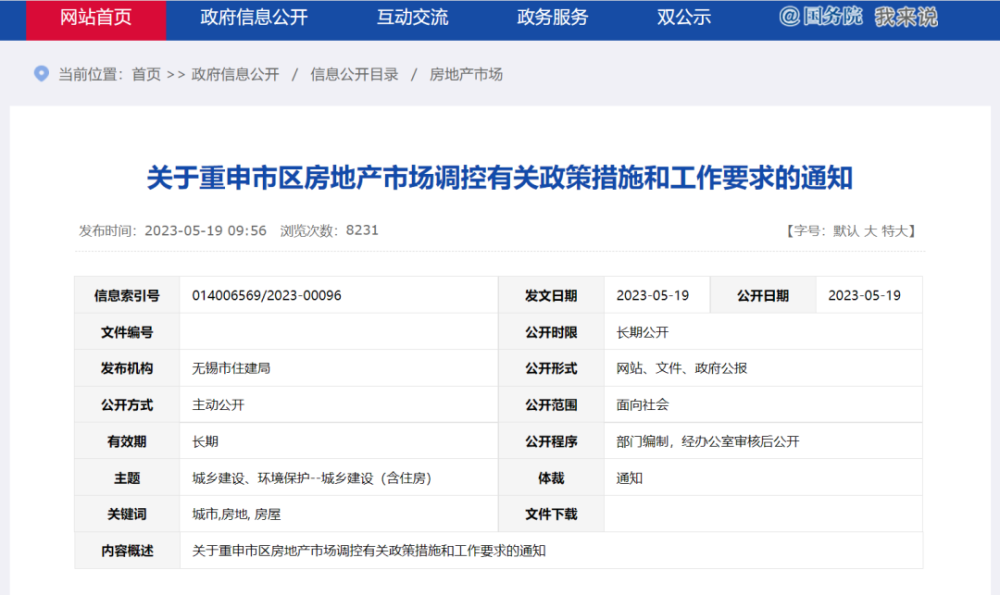Click the 关键词 label
This screenshot has height=595, width=1000.
pos(127,514)
